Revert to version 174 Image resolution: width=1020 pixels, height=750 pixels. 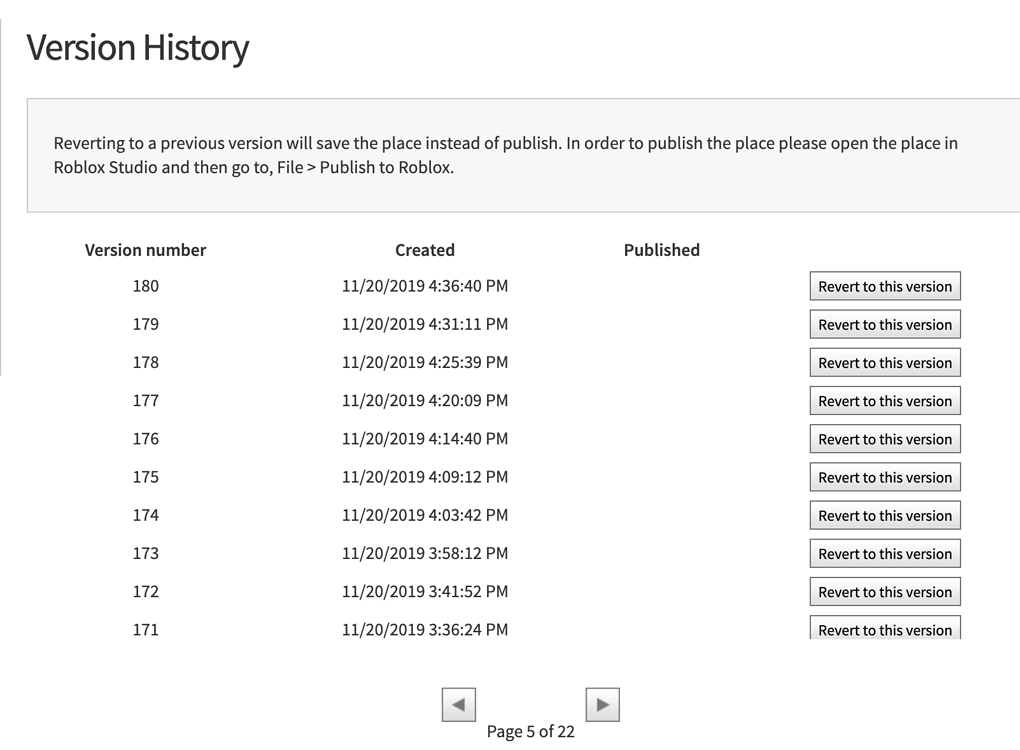pyautogui.click(x=885, y=515)
